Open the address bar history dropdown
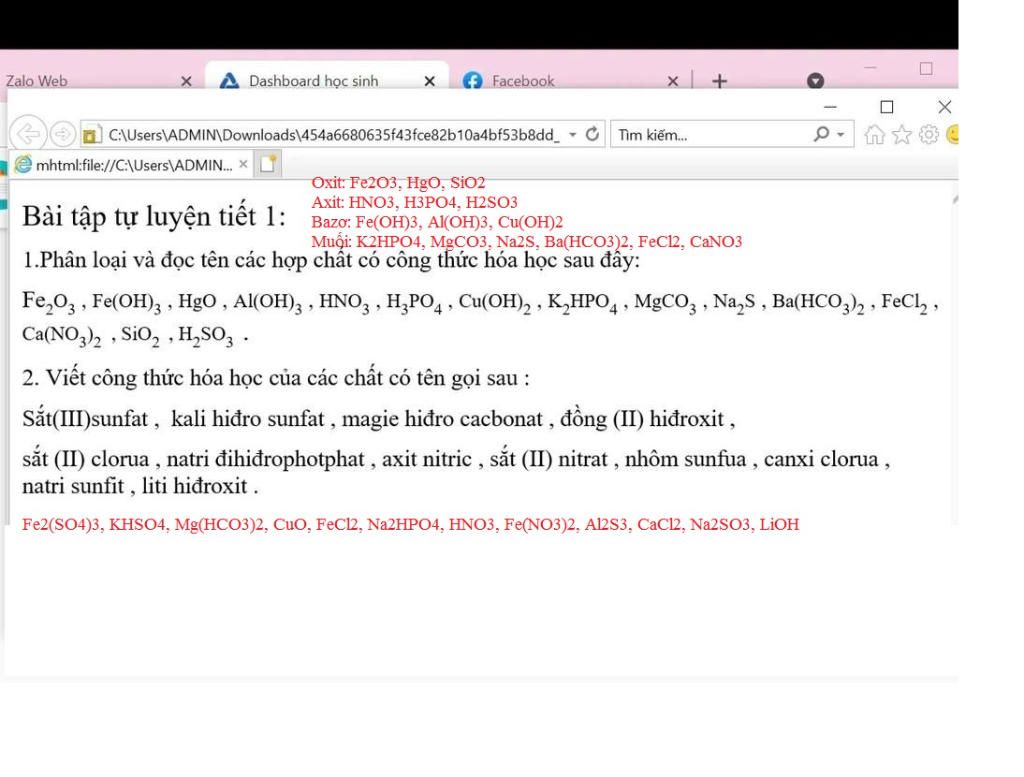Screen dimensions: 1024x777 pos(573,135)
